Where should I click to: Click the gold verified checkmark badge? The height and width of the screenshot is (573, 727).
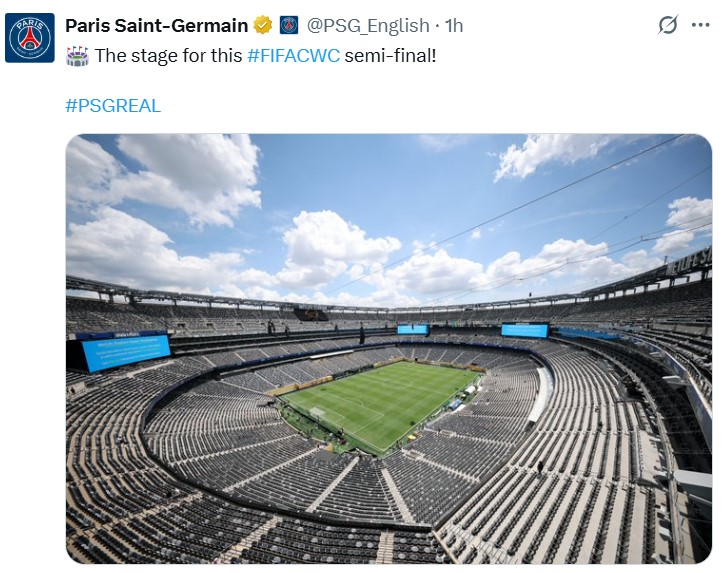262,25
